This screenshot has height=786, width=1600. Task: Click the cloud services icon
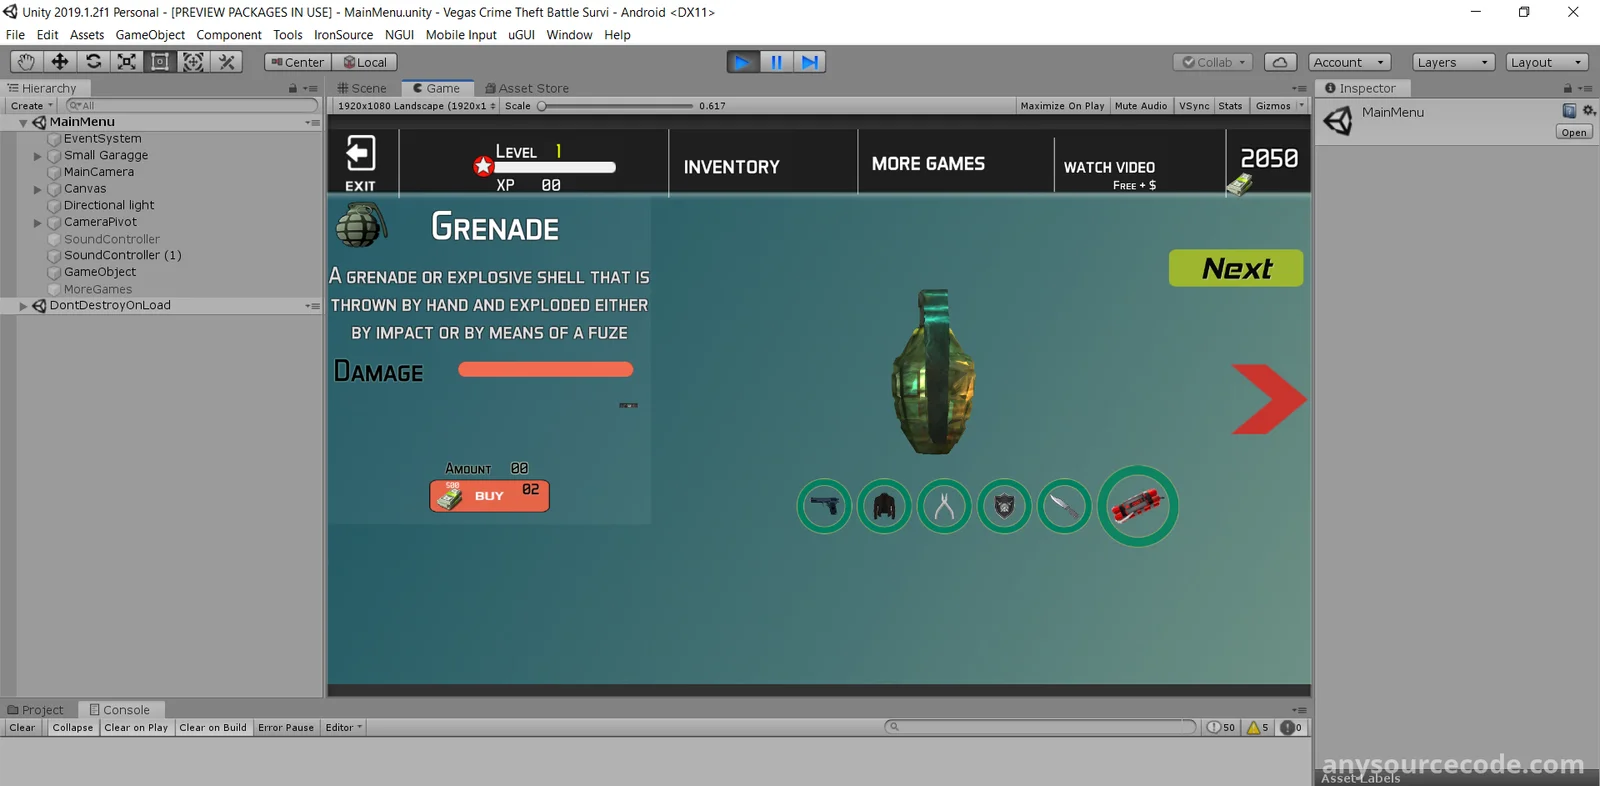pyautogui.click(x=1280, y=62)
